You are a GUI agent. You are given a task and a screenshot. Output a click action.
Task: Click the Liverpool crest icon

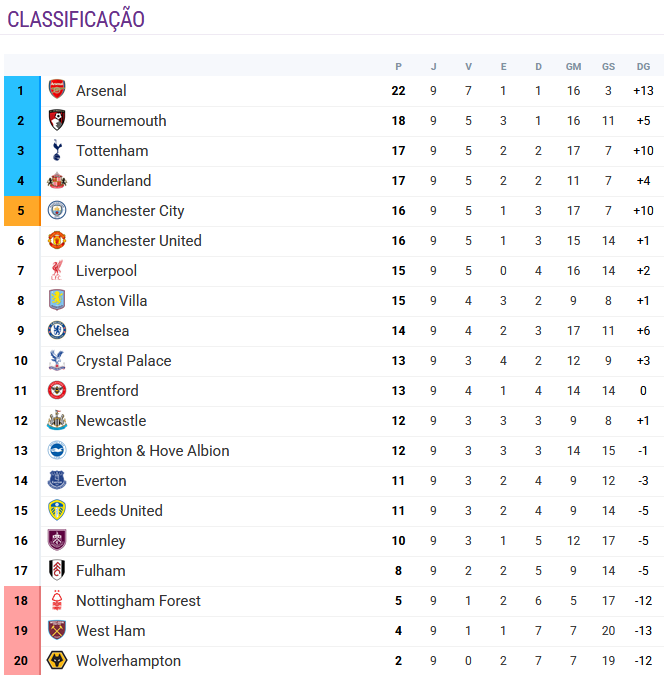(x=57, y=271)
